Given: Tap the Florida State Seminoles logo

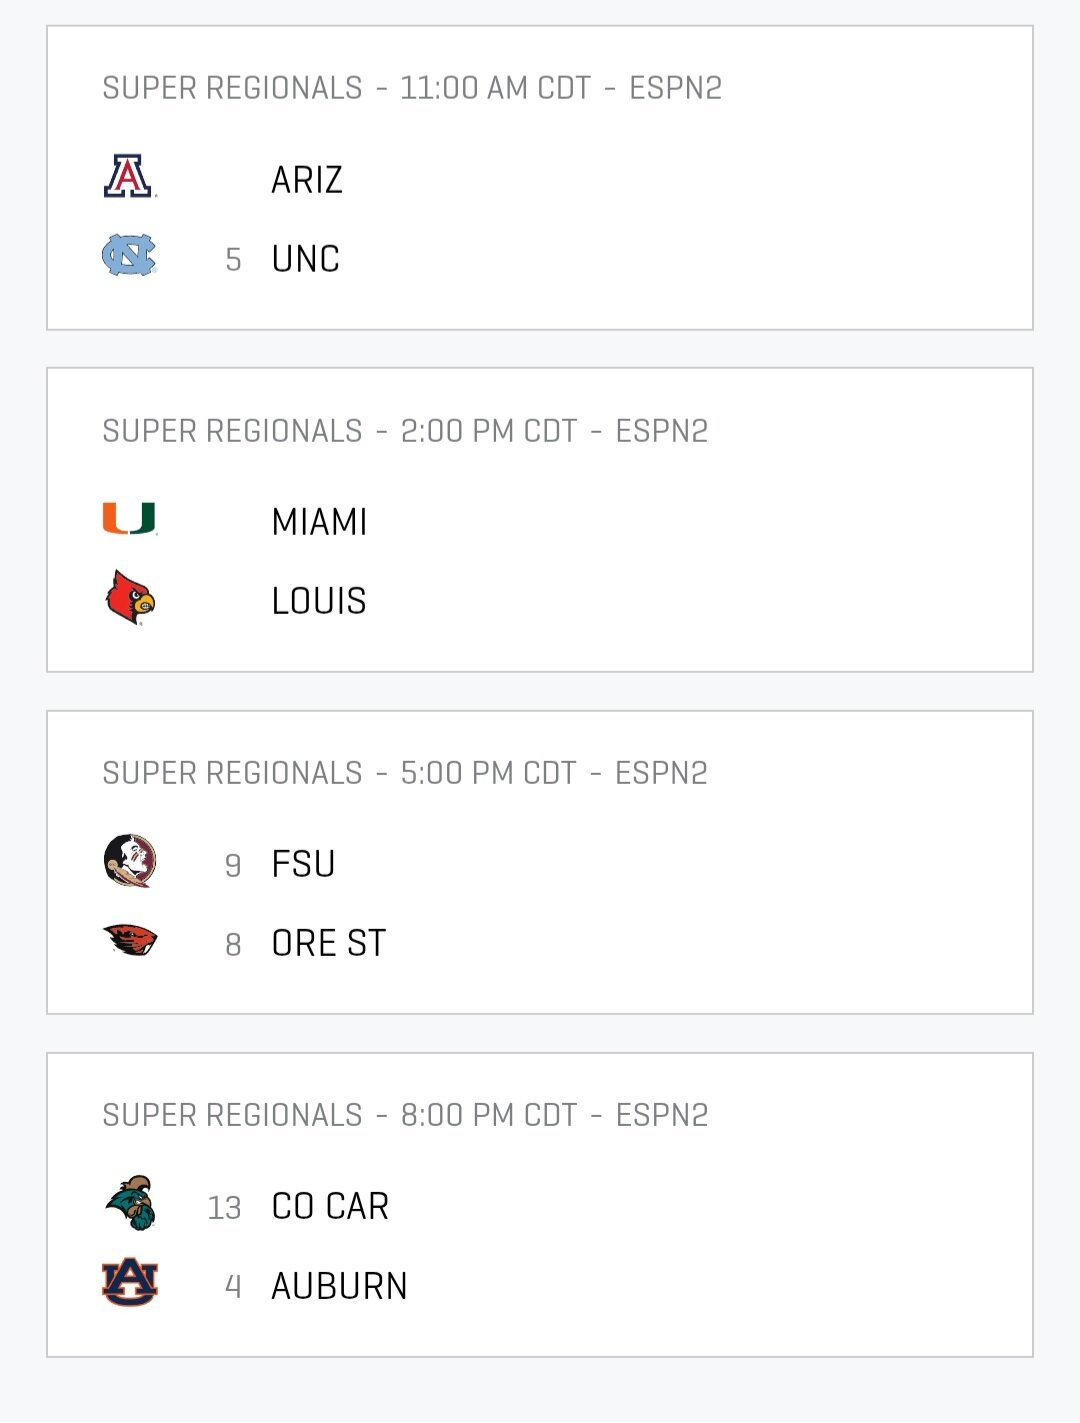Looking at the screenshot, I should [130, 861].
